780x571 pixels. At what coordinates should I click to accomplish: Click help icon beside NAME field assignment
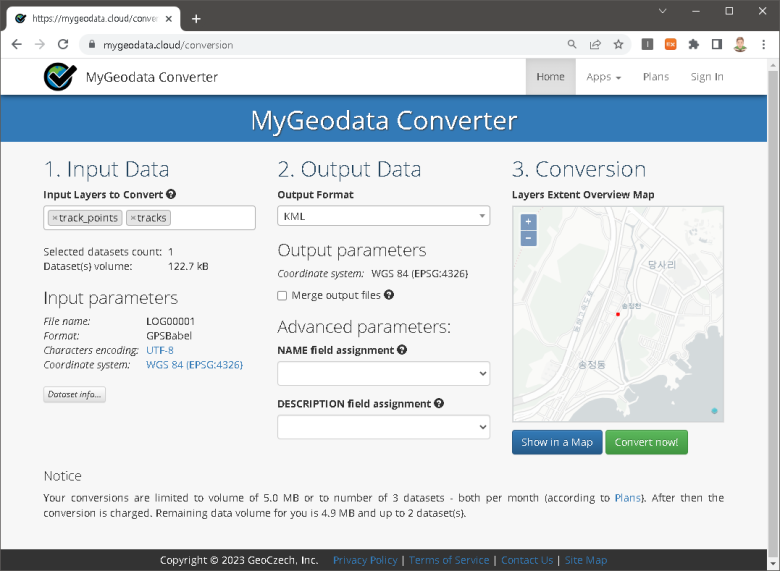[402, 350]
